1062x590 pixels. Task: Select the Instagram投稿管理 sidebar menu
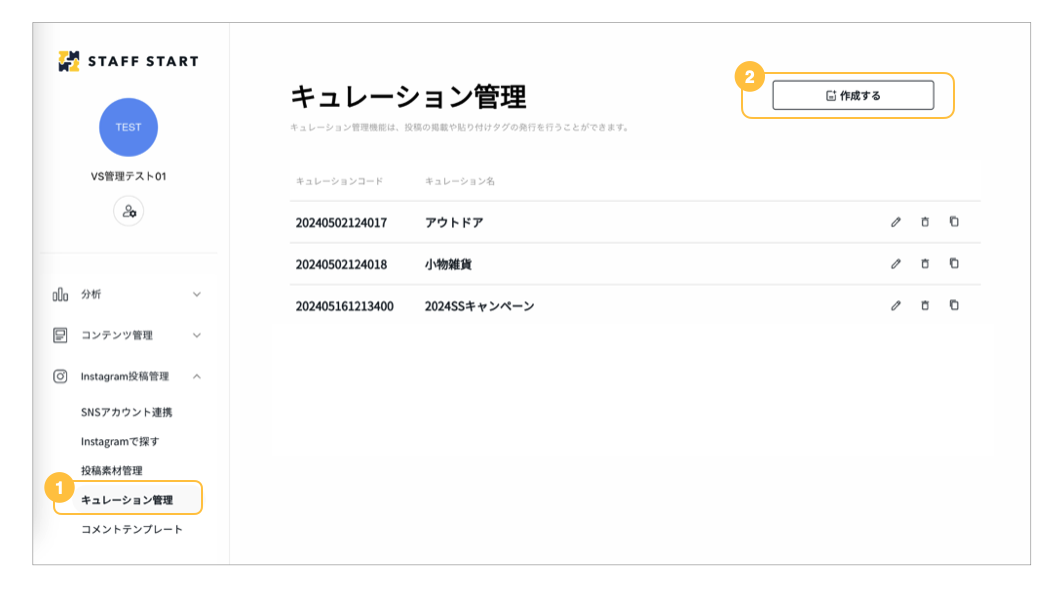[128, 377]
